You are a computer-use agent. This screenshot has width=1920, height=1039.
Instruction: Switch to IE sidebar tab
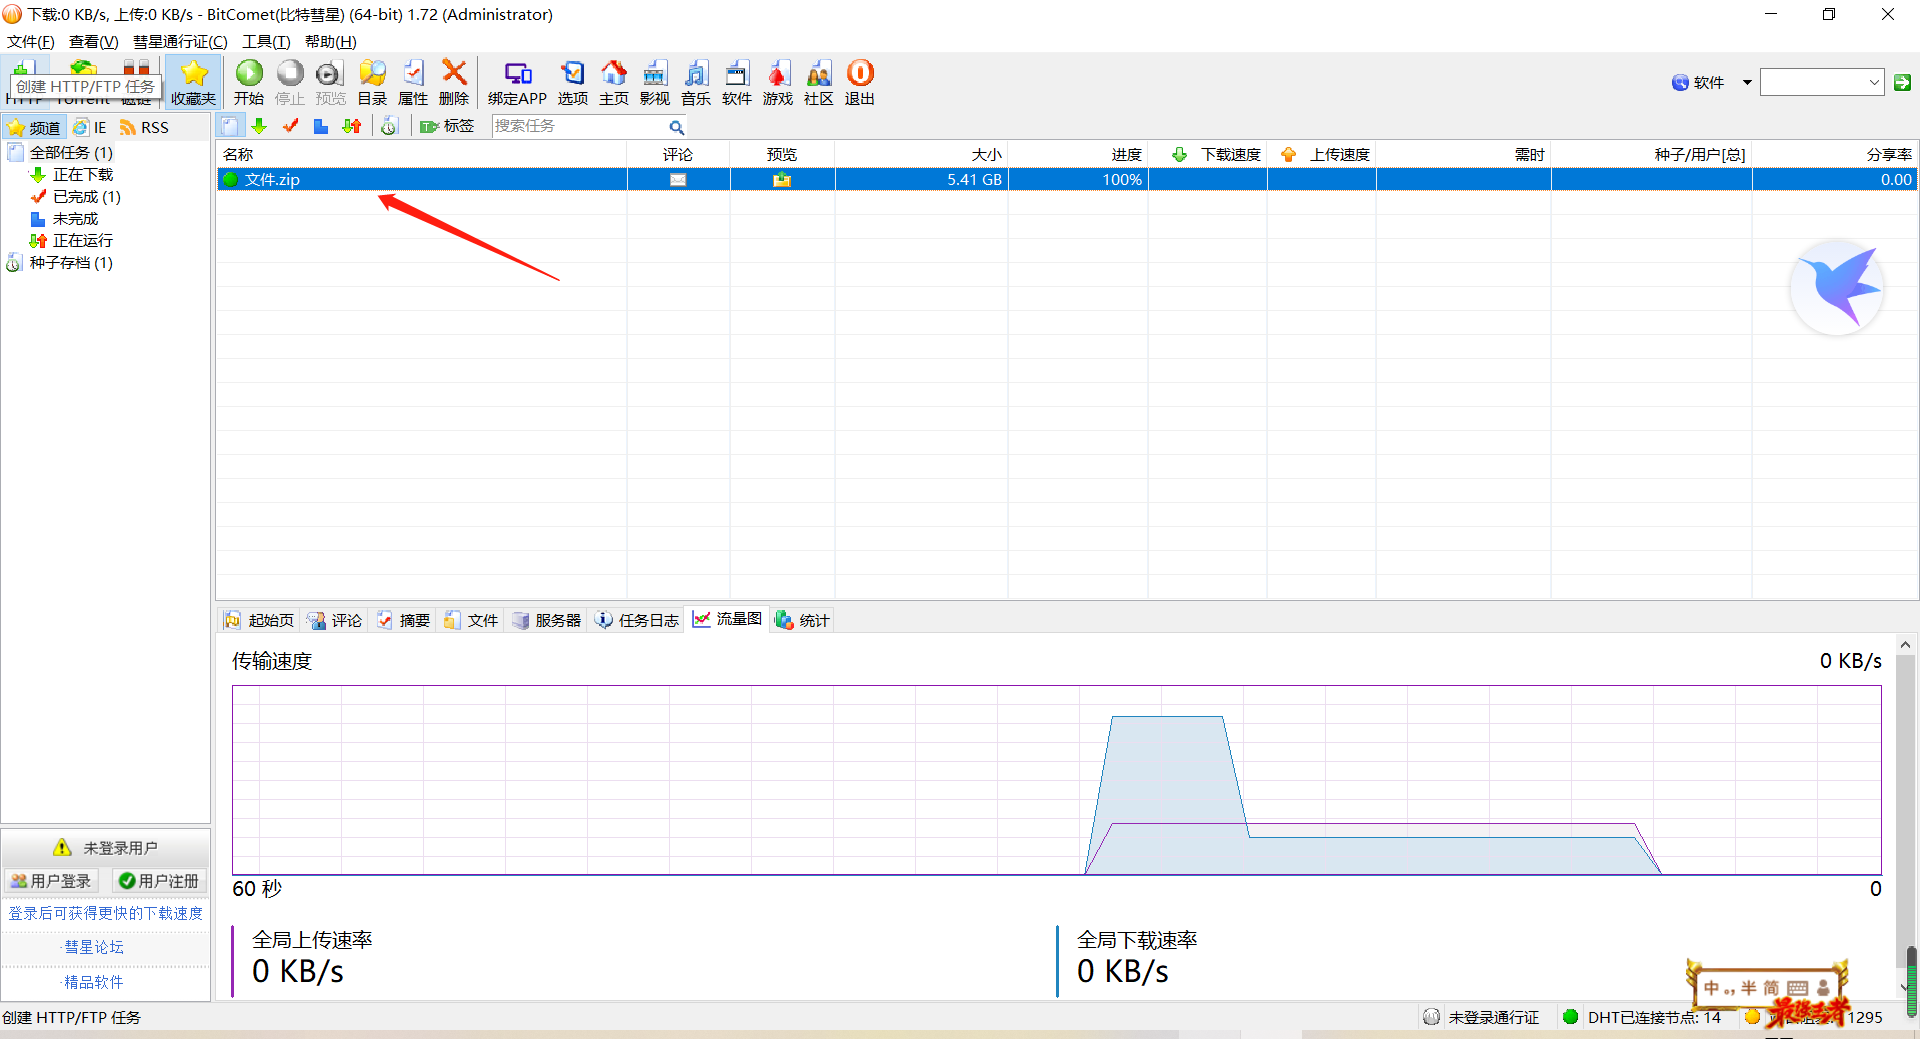point(89,127)
